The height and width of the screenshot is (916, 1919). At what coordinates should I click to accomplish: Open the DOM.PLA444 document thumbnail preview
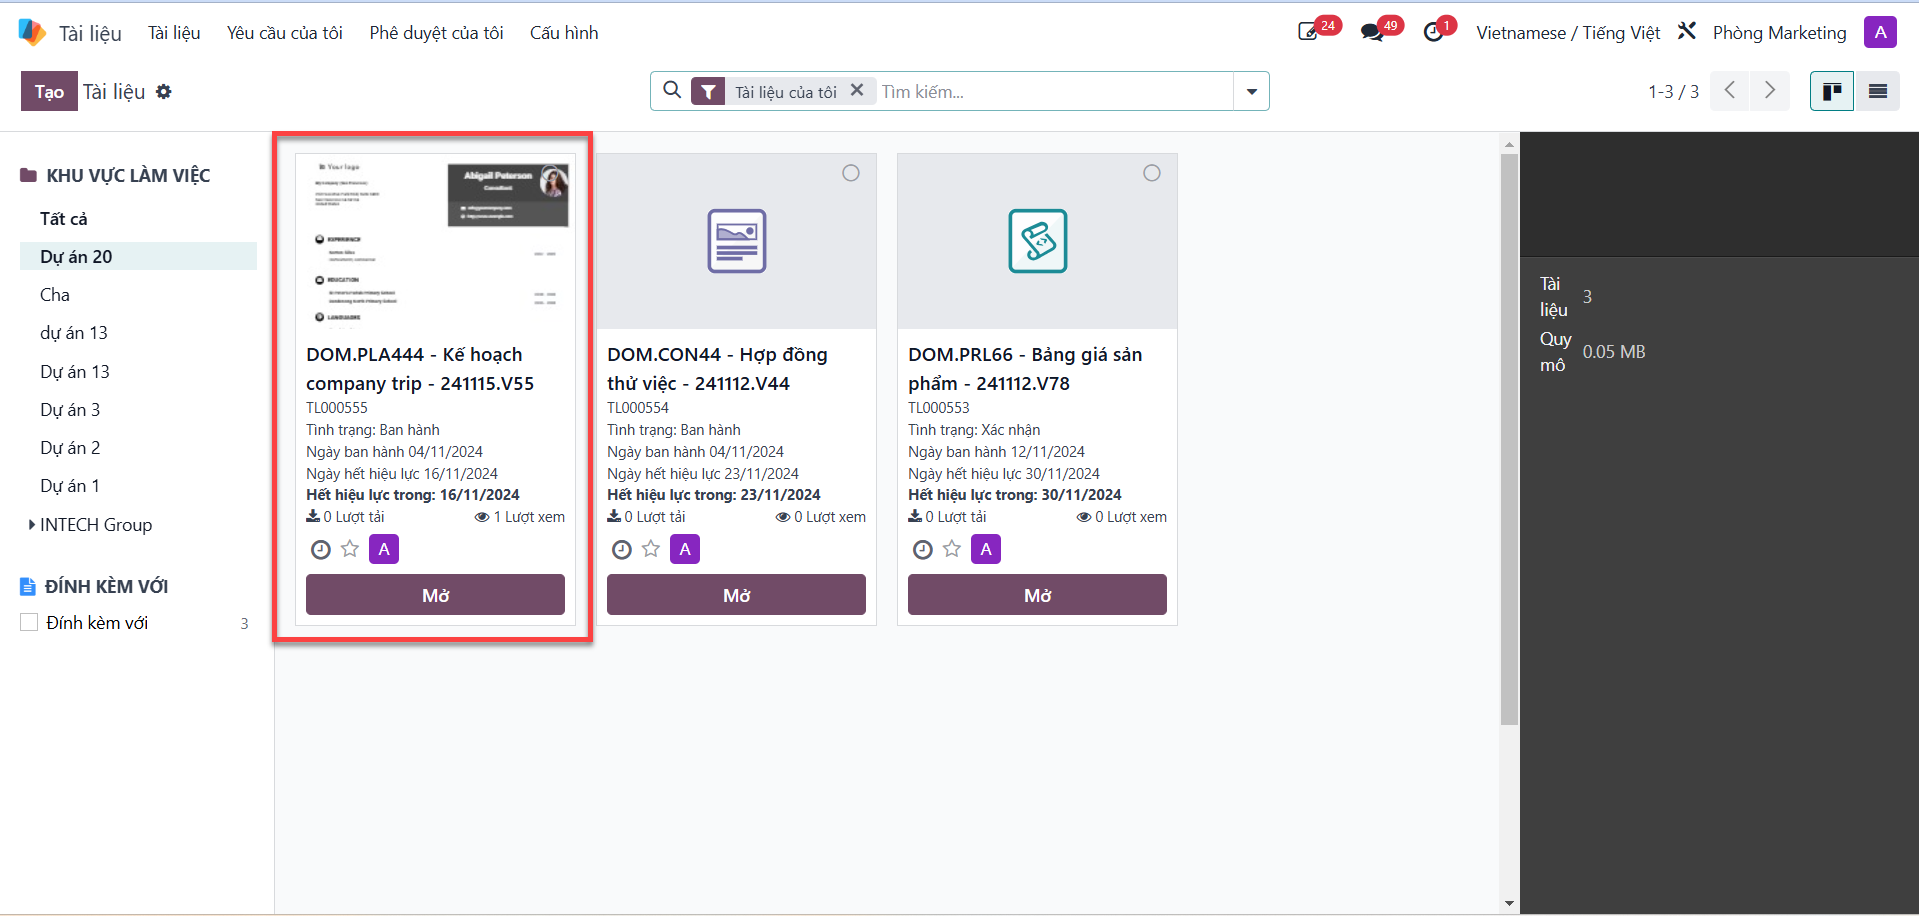pyautogui.click(x=435, y=241)
